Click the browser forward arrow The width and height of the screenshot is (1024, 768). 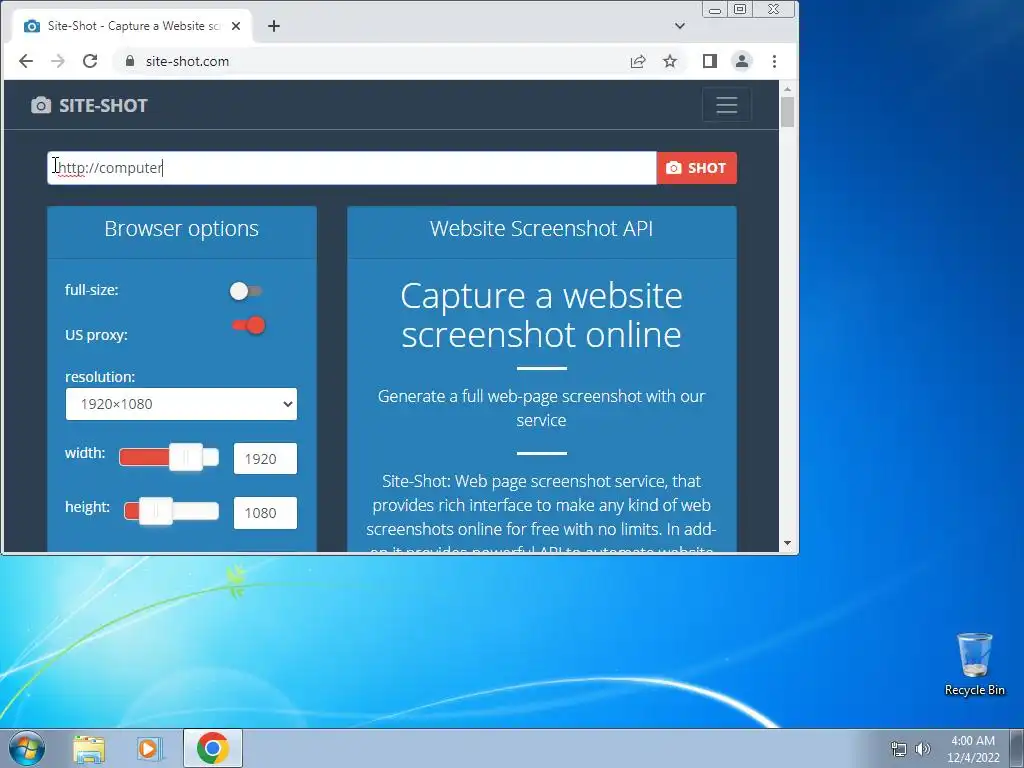tap(58, 61)
